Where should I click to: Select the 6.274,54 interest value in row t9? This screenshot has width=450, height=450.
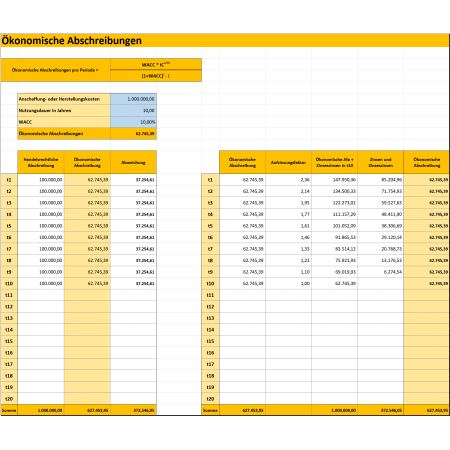pos(381,272)
